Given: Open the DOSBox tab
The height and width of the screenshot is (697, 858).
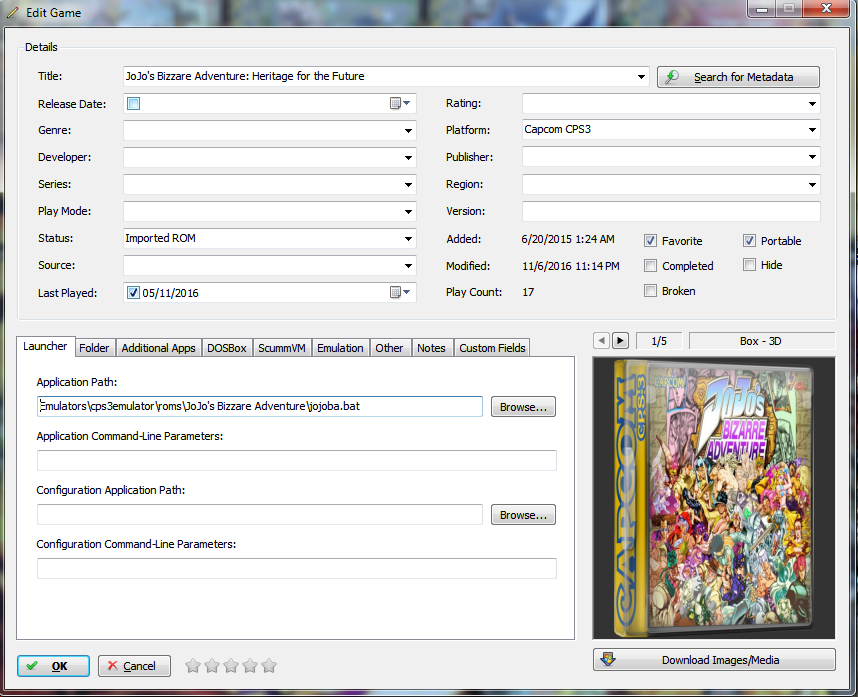Looking at the screenshot, I should click(x=227, y=348).
